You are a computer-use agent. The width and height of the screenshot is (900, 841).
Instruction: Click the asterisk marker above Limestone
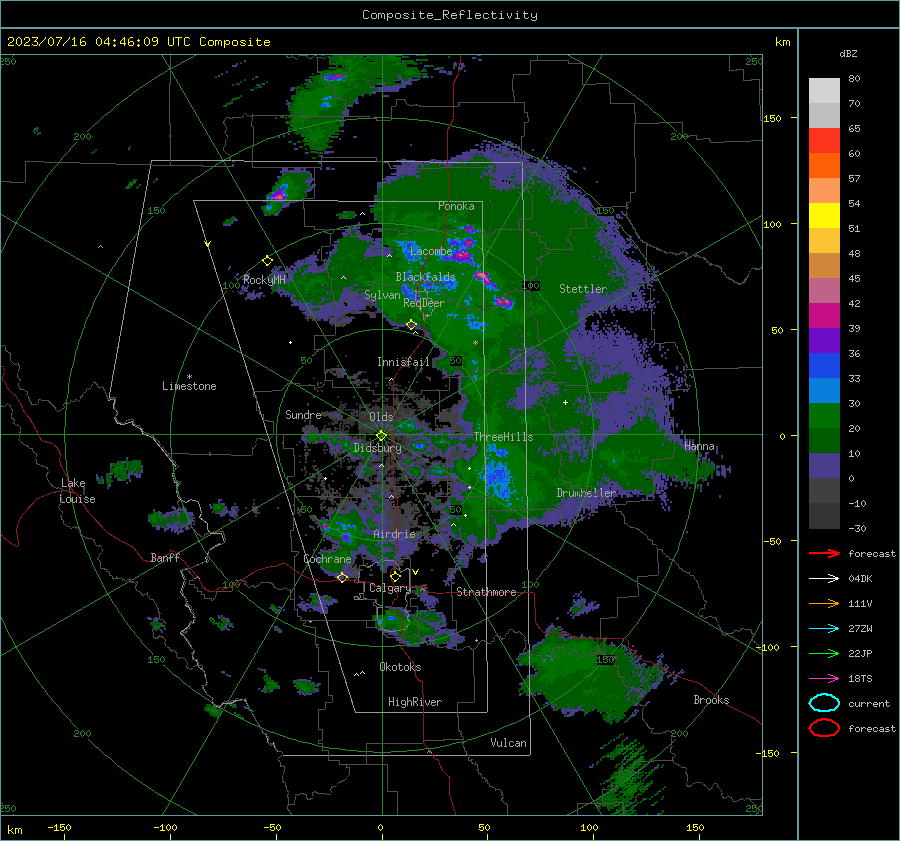click(189, 377)
